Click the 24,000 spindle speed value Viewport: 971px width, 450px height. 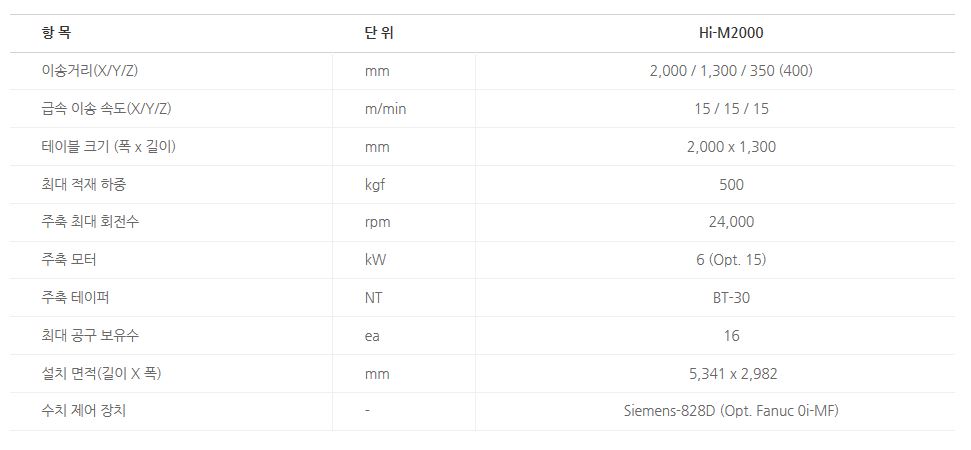[x=731, y=222]
